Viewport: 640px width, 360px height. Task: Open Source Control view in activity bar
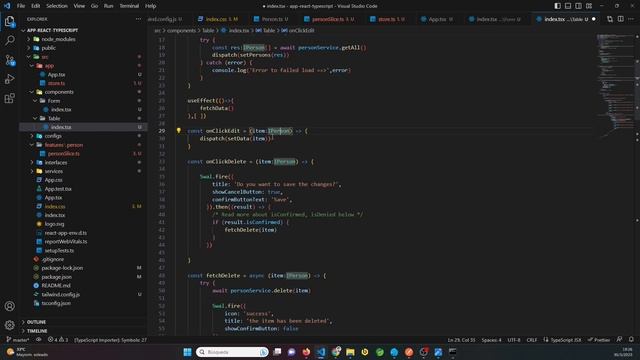click(x=9, y=60)
